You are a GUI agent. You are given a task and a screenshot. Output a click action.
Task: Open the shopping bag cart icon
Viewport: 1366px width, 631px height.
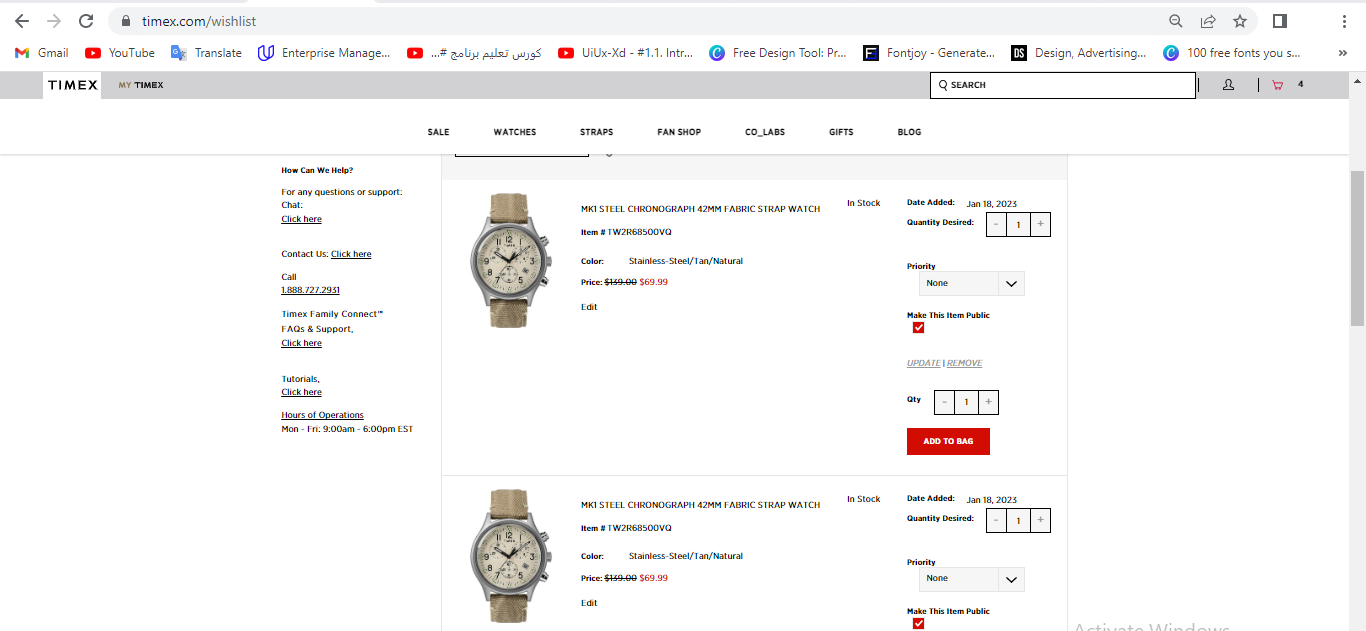[1277, 85]
